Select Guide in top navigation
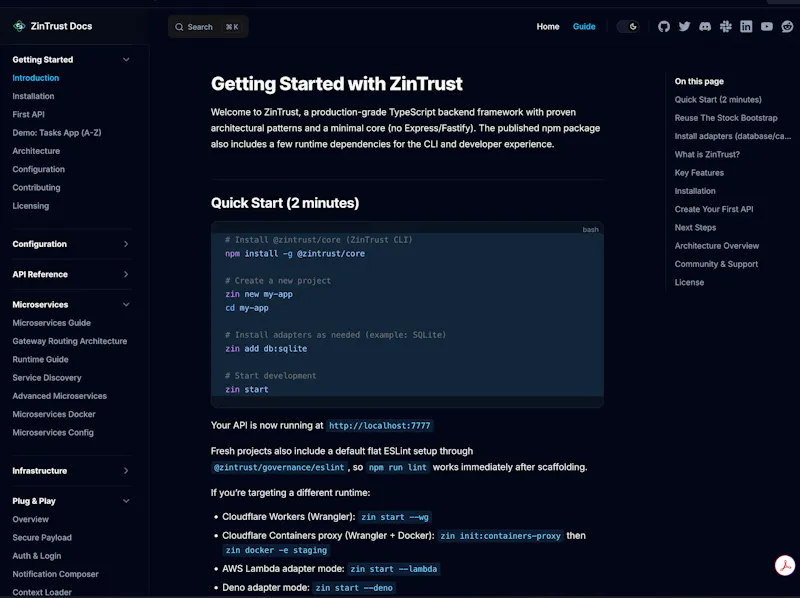 coord(584,27)
